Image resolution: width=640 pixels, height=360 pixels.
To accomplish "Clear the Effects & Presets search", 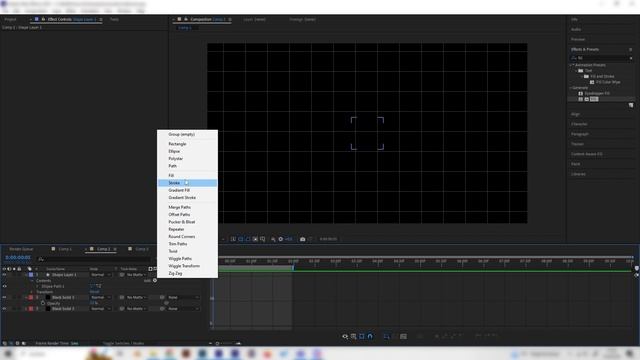I will [631, 58].
